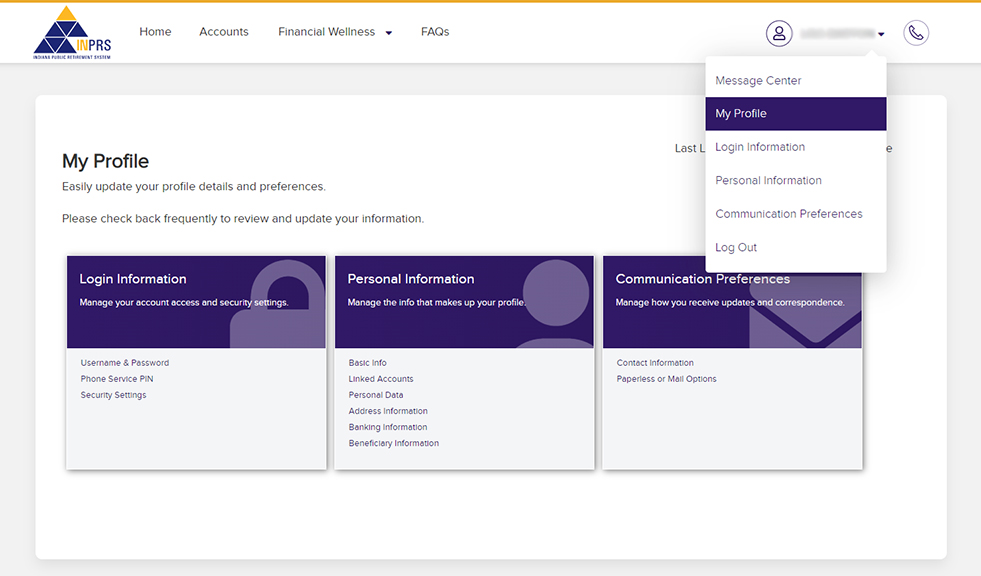Click the Phone Service PIN link
This screenshot has height=576, width=981.
118,378
